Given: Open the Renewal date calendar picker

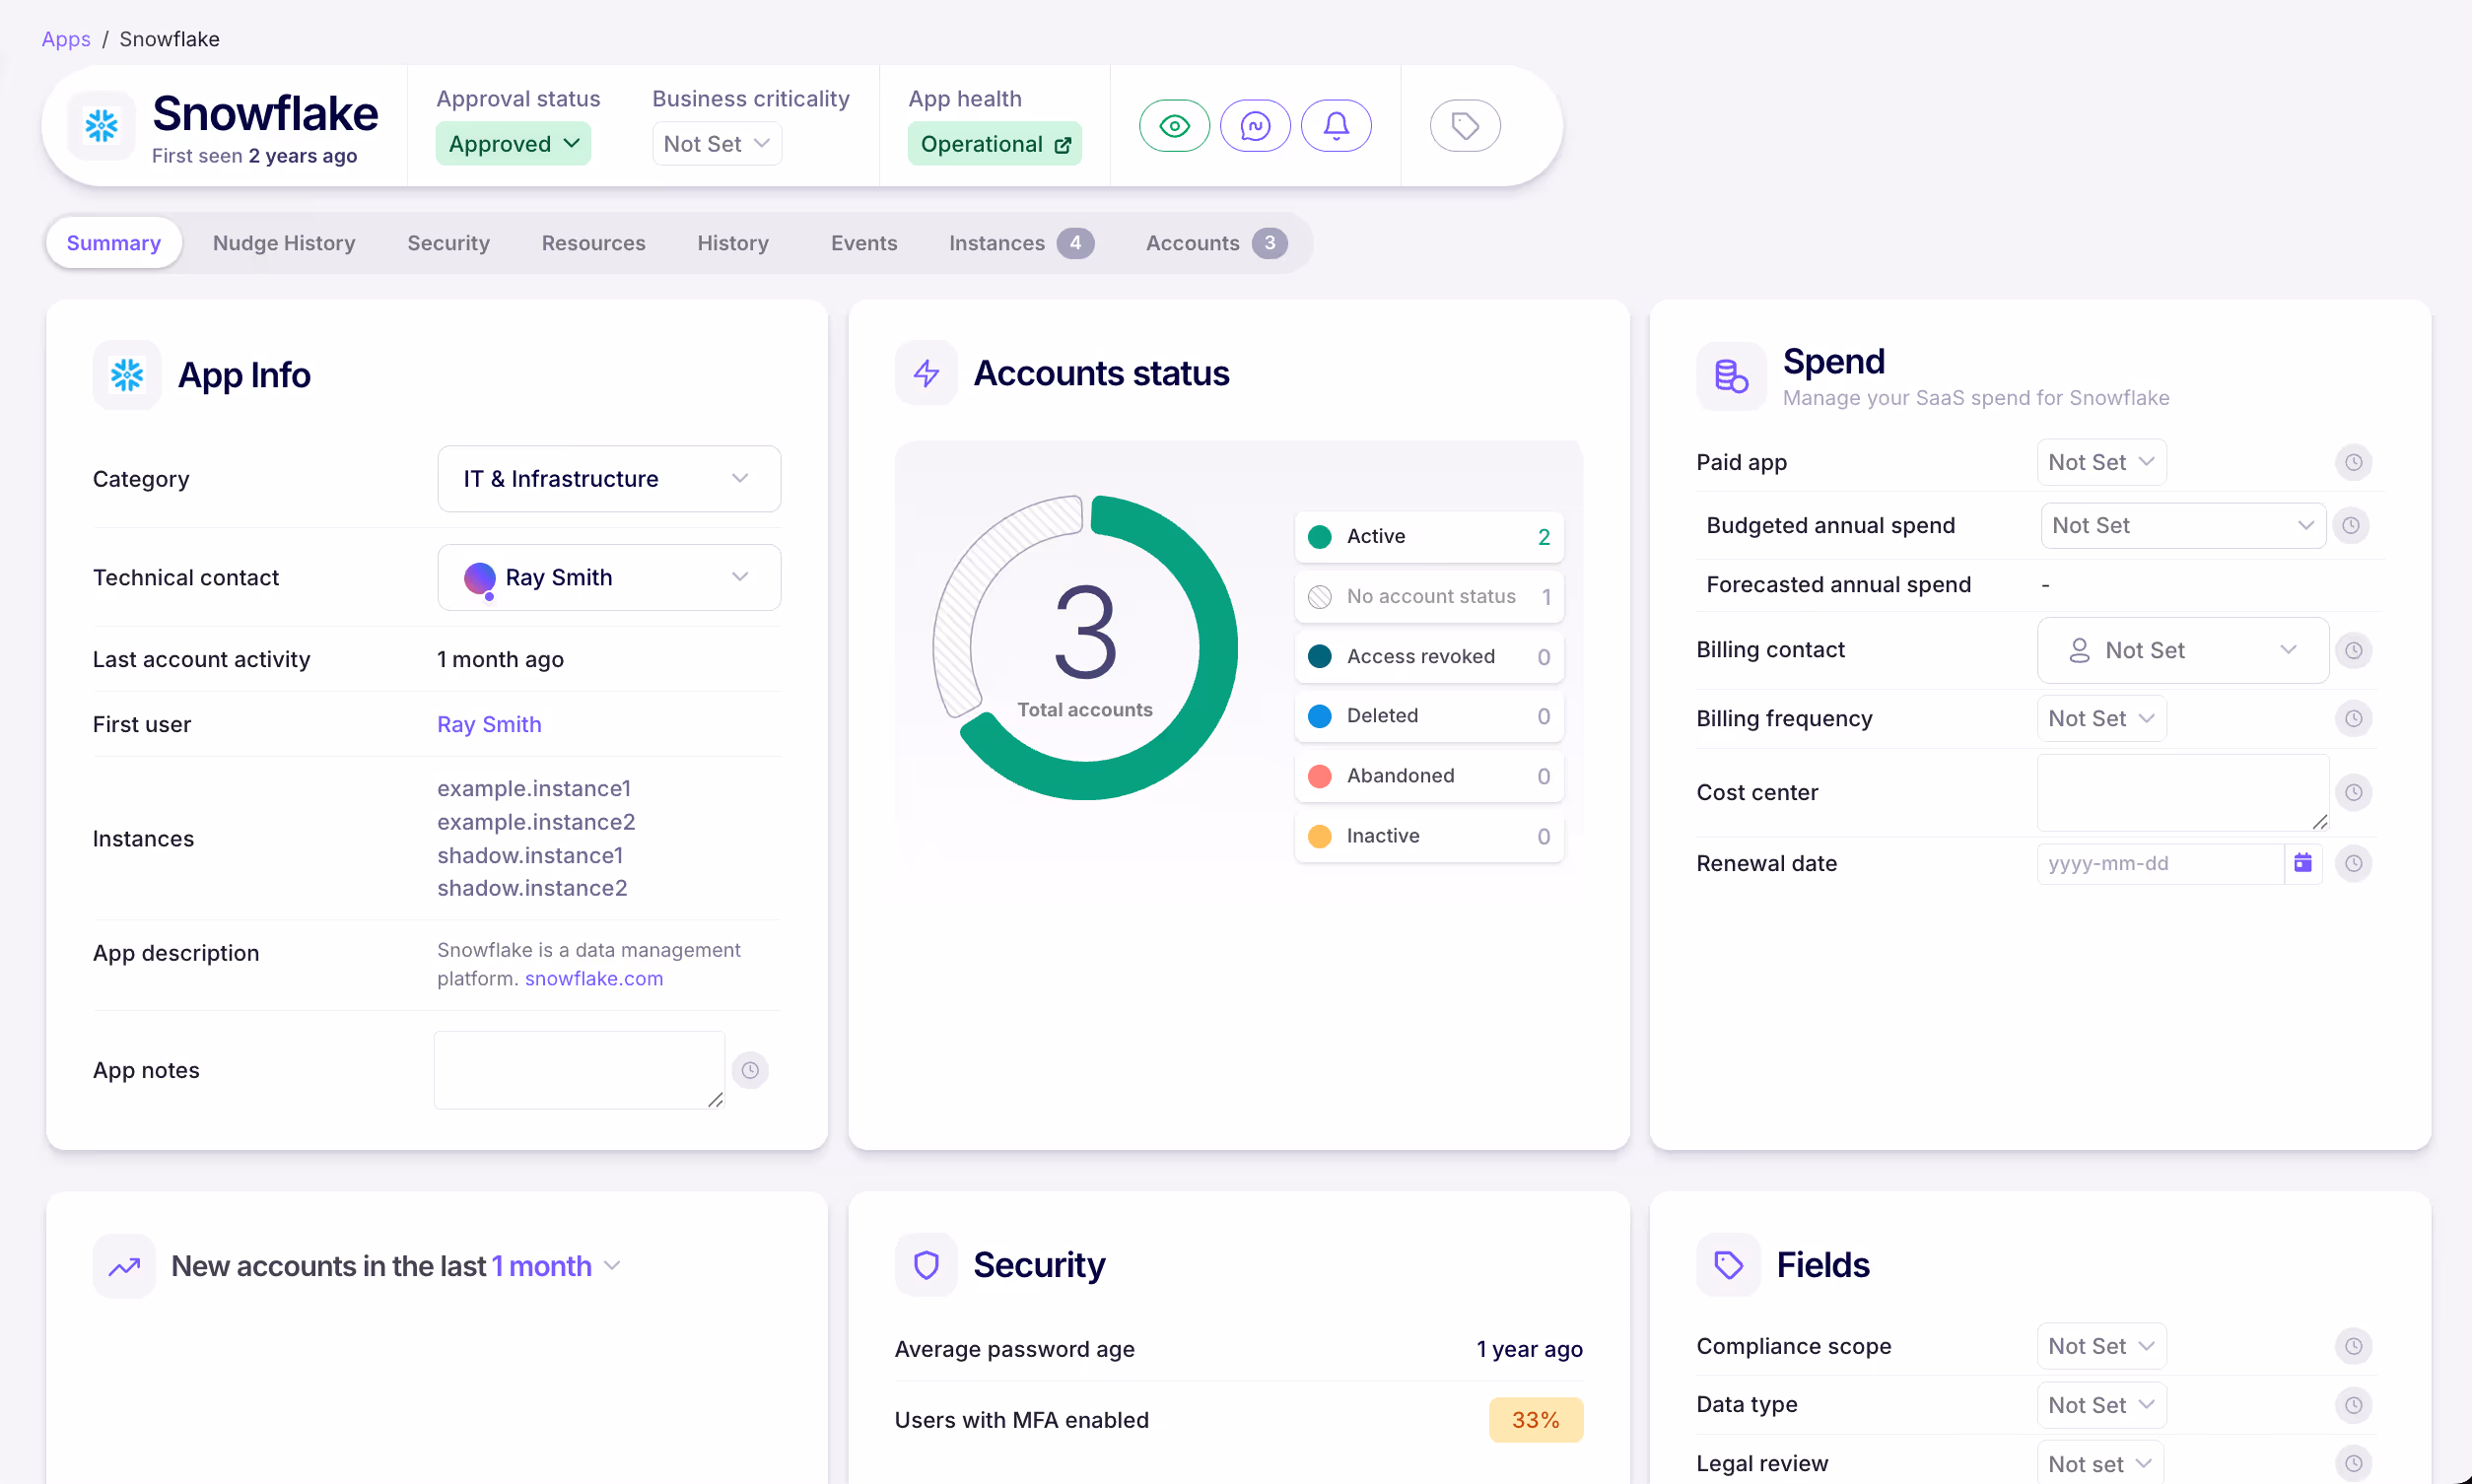Looking at the screenshot, I should click(x=2303, y=863).
